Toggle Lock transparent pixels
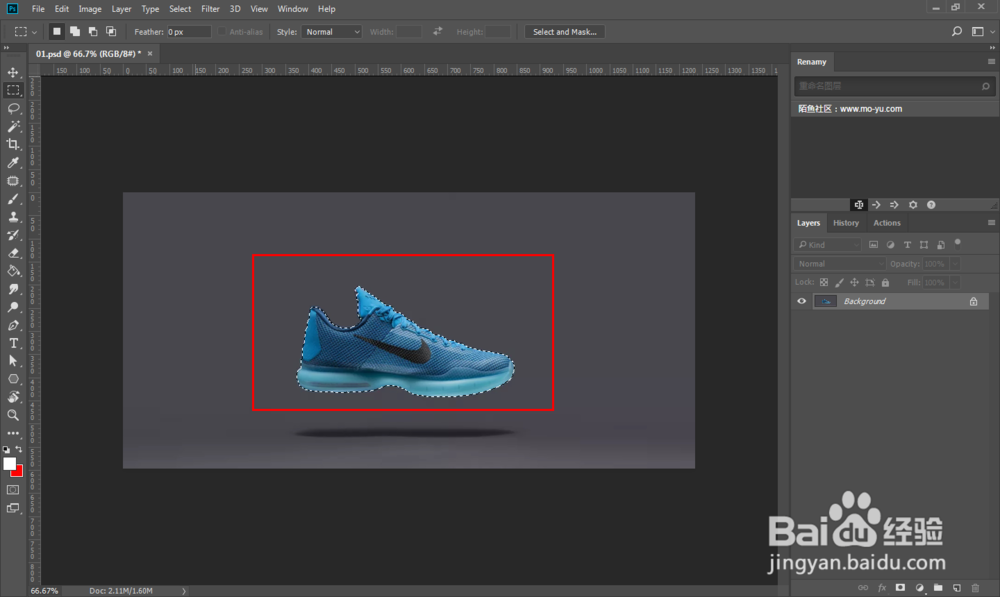Image resolution: width=1000 pixels, height=597 pixels. click(824, 282)
